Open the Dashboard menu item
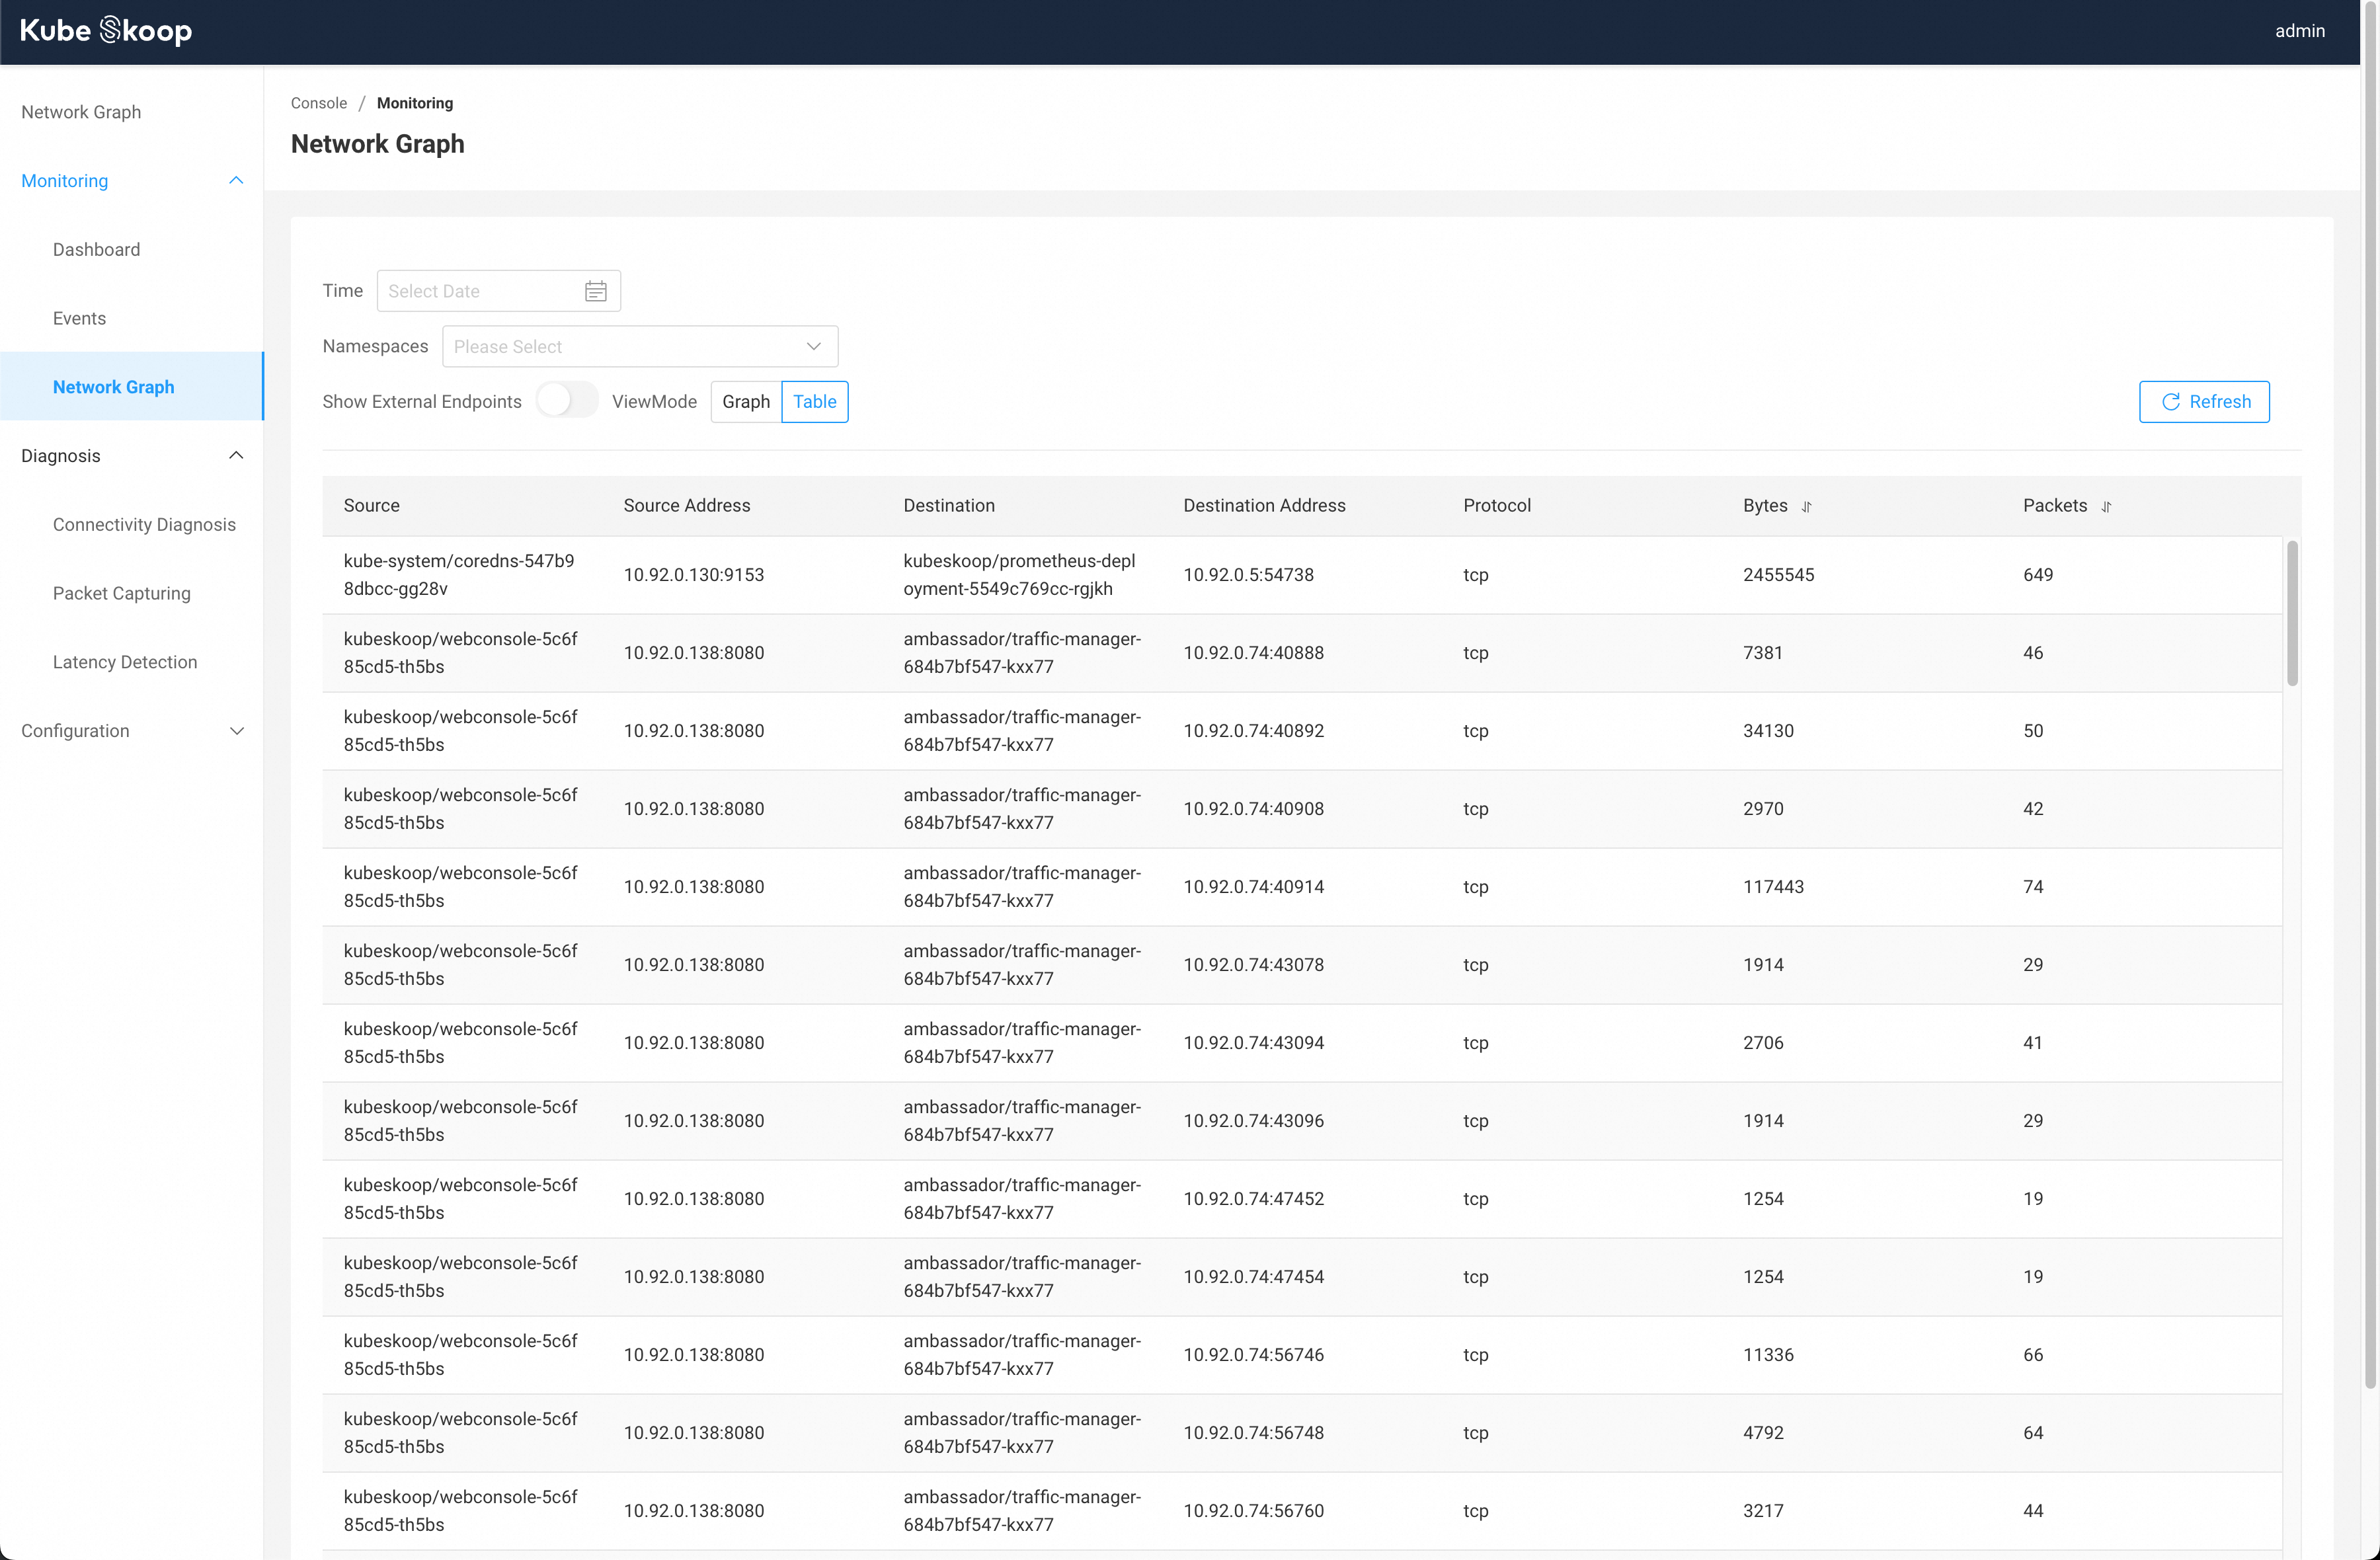The image size is (2380, 1560). tap(97, 249)
